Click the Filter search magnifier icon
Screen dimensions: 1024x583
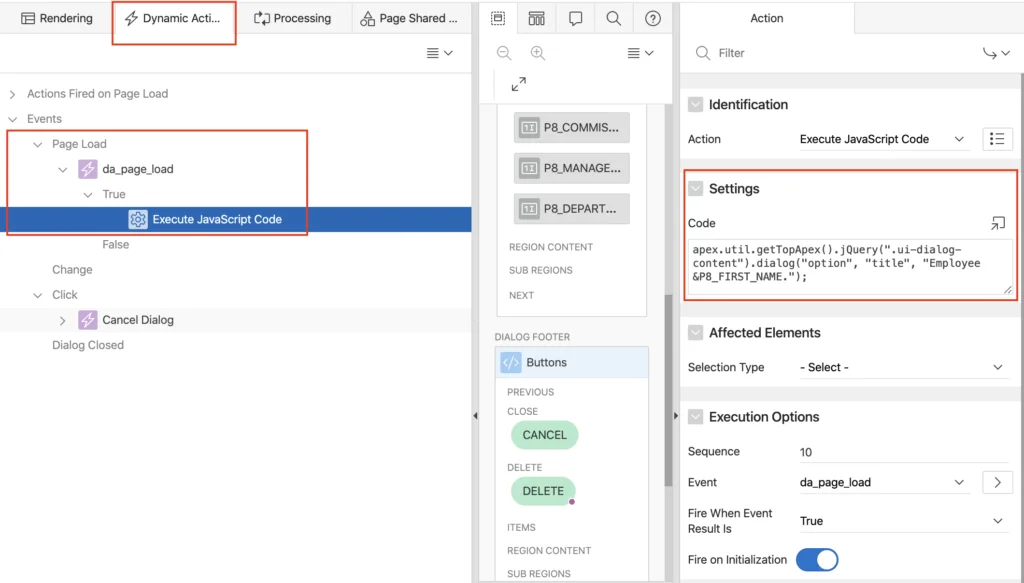coord(703,53)
